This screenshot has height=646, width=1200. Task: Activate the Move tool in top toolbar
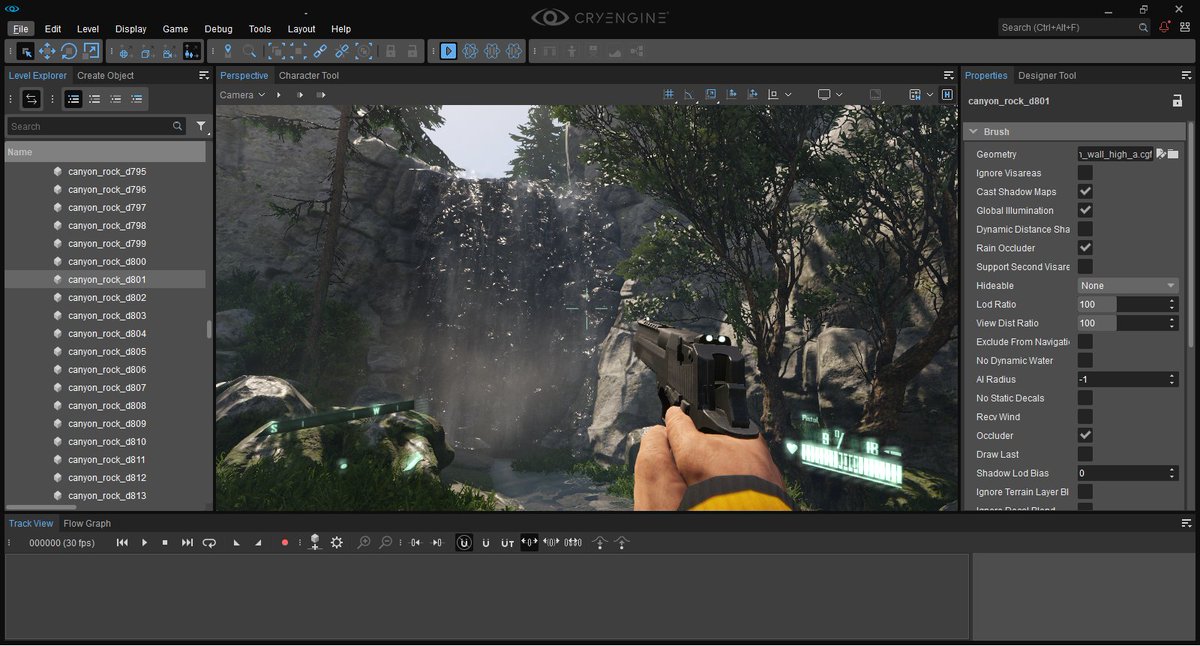(47, 51)
